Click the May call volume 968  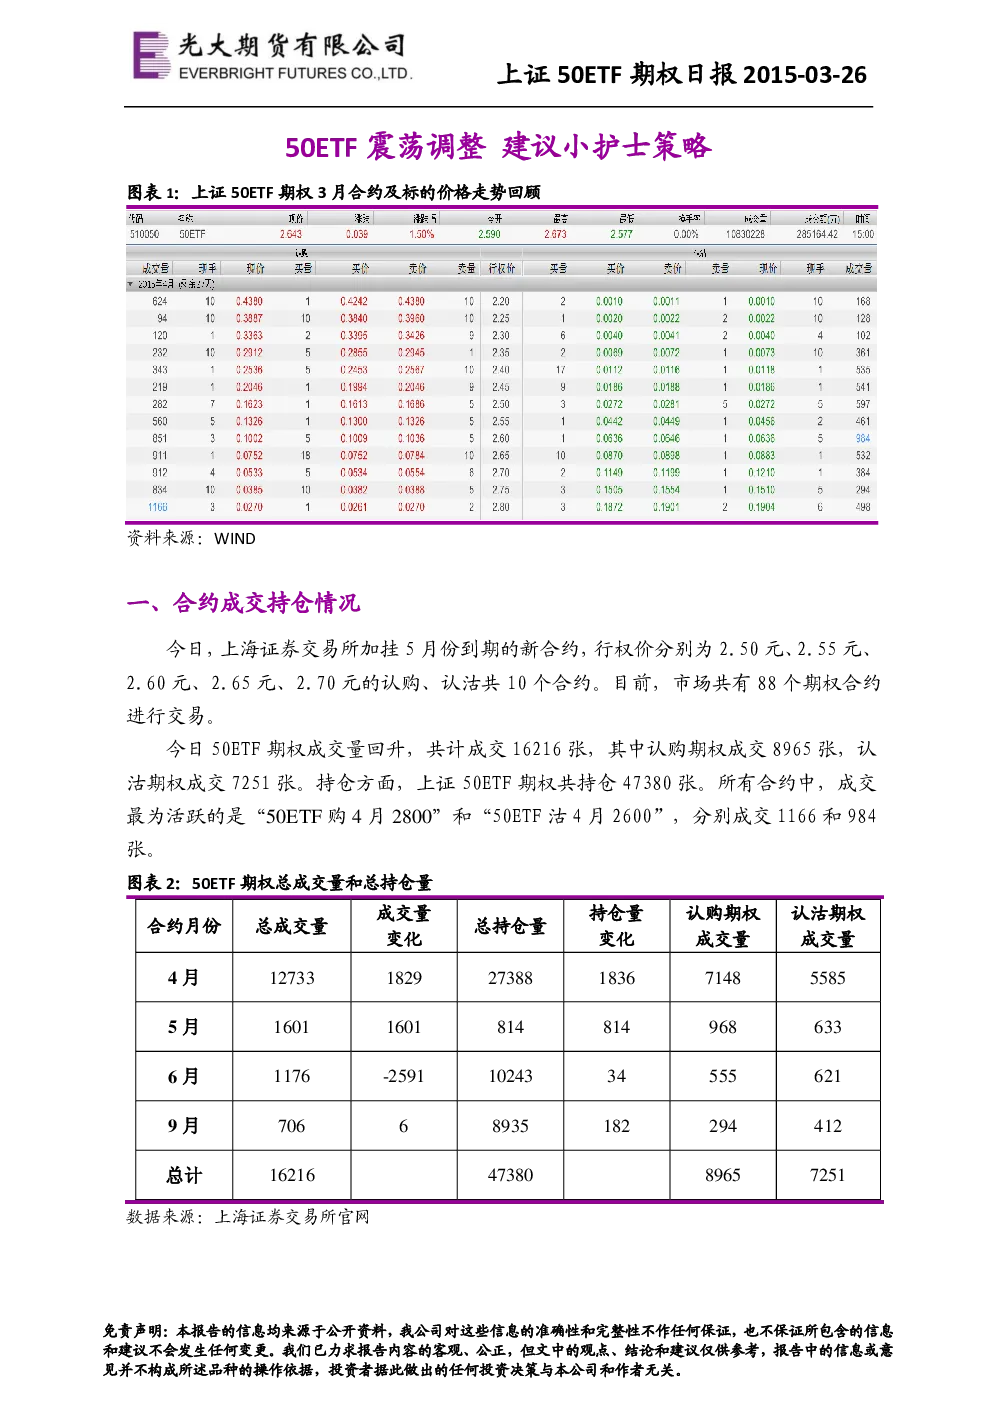pos(723,1027)
